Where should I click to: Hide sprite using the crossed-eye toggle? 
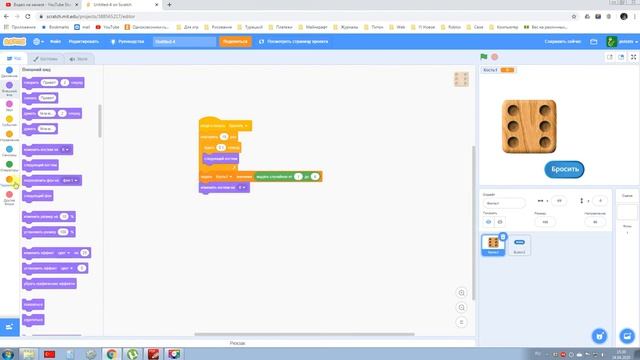[x=500, y=222]
